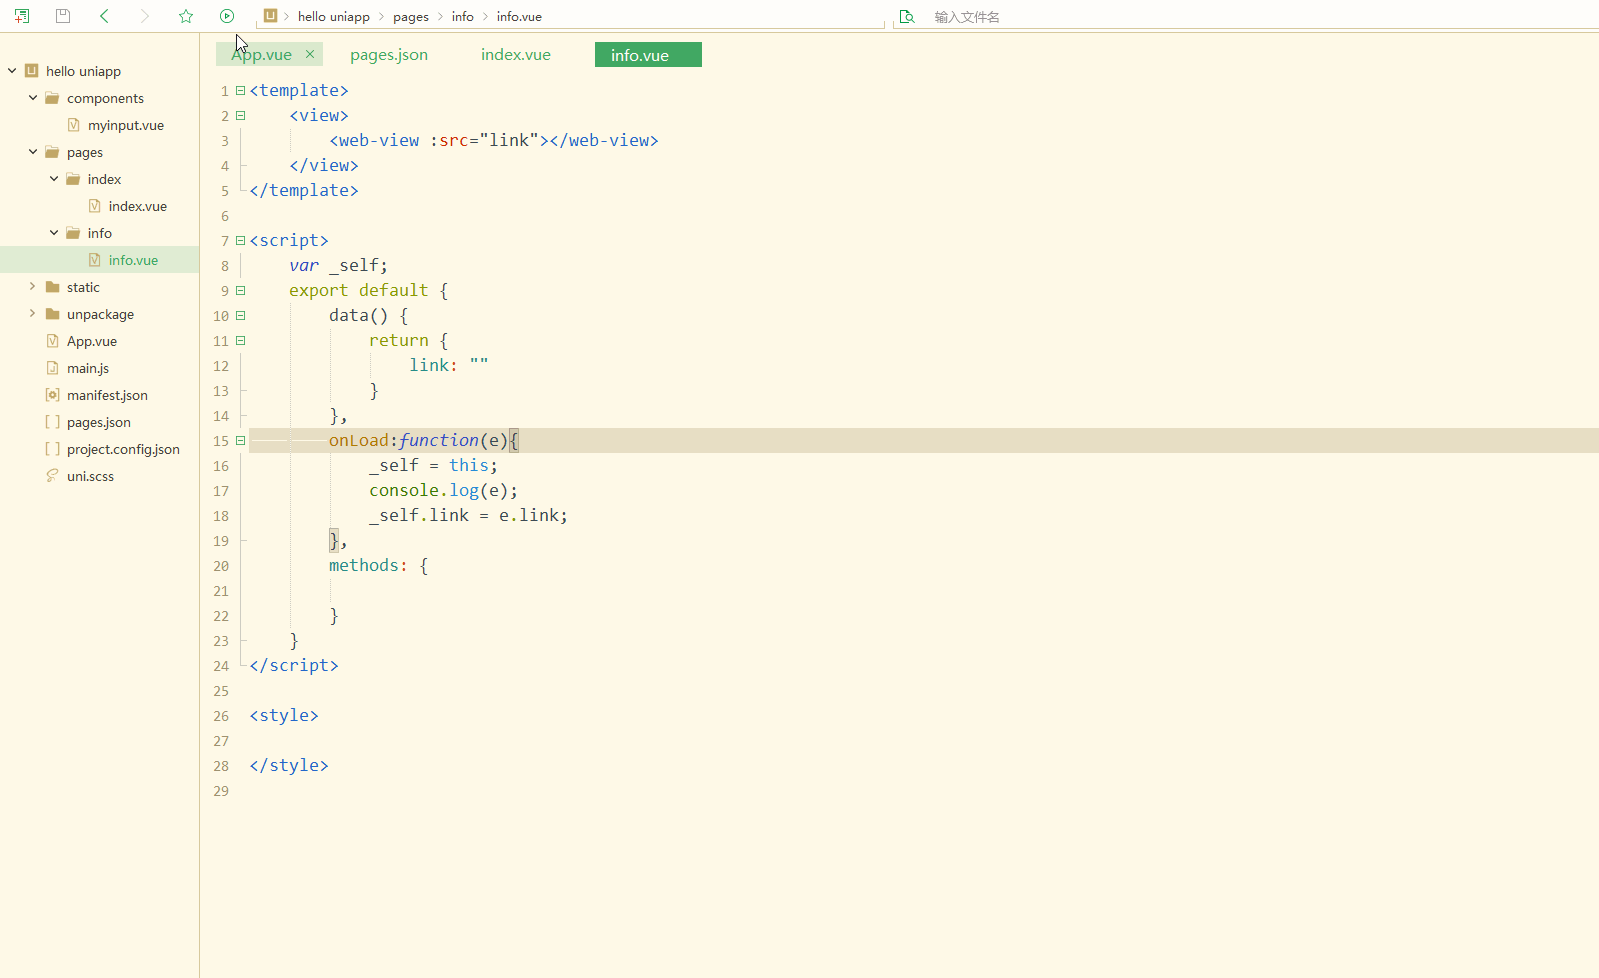Click the project icon in the breadcrumb
Image resolution: width=1599 pixels, height=978 pixels.
coord(270,16)
